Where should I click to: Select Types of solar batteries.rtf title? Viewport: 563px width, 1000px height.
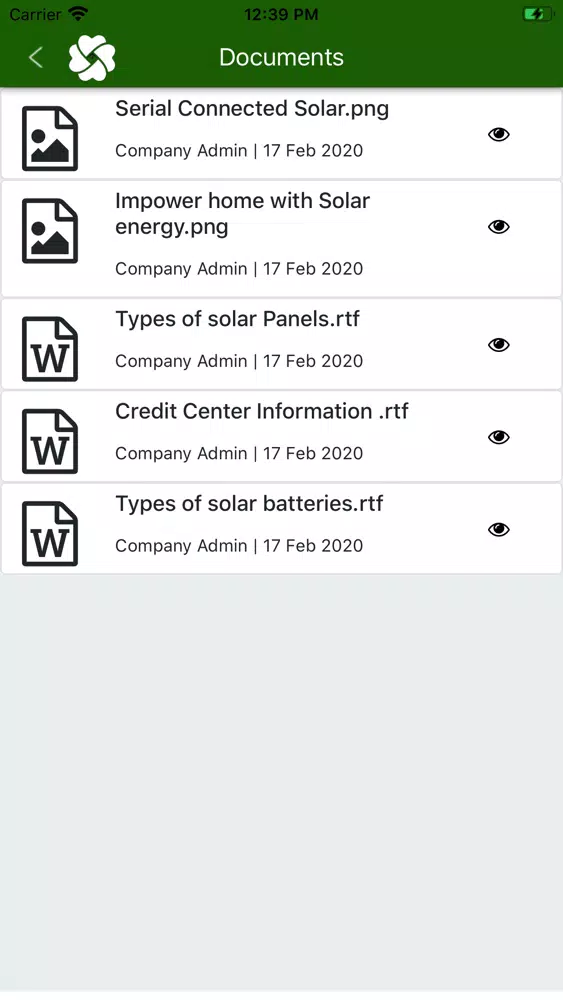[x=249, y=504]
